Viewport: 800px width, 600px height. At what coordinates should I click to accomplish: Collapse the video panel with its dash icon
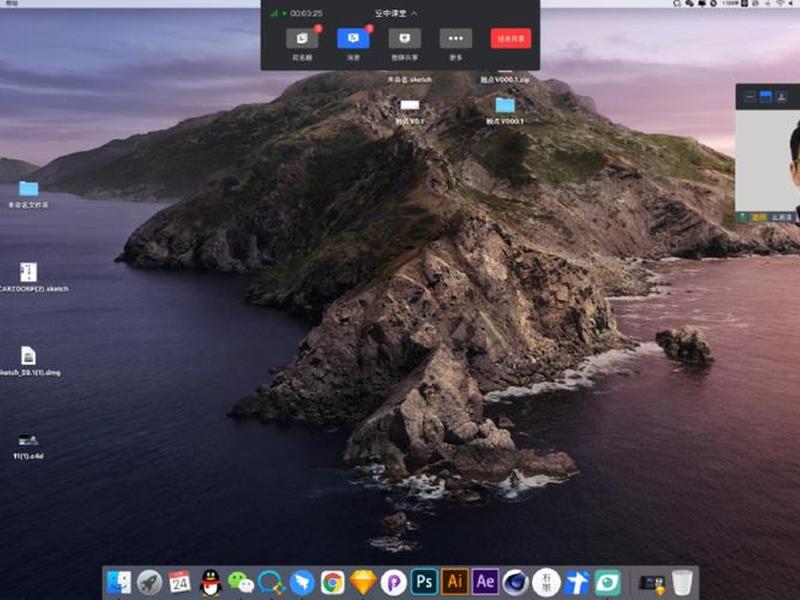[749, 97]
